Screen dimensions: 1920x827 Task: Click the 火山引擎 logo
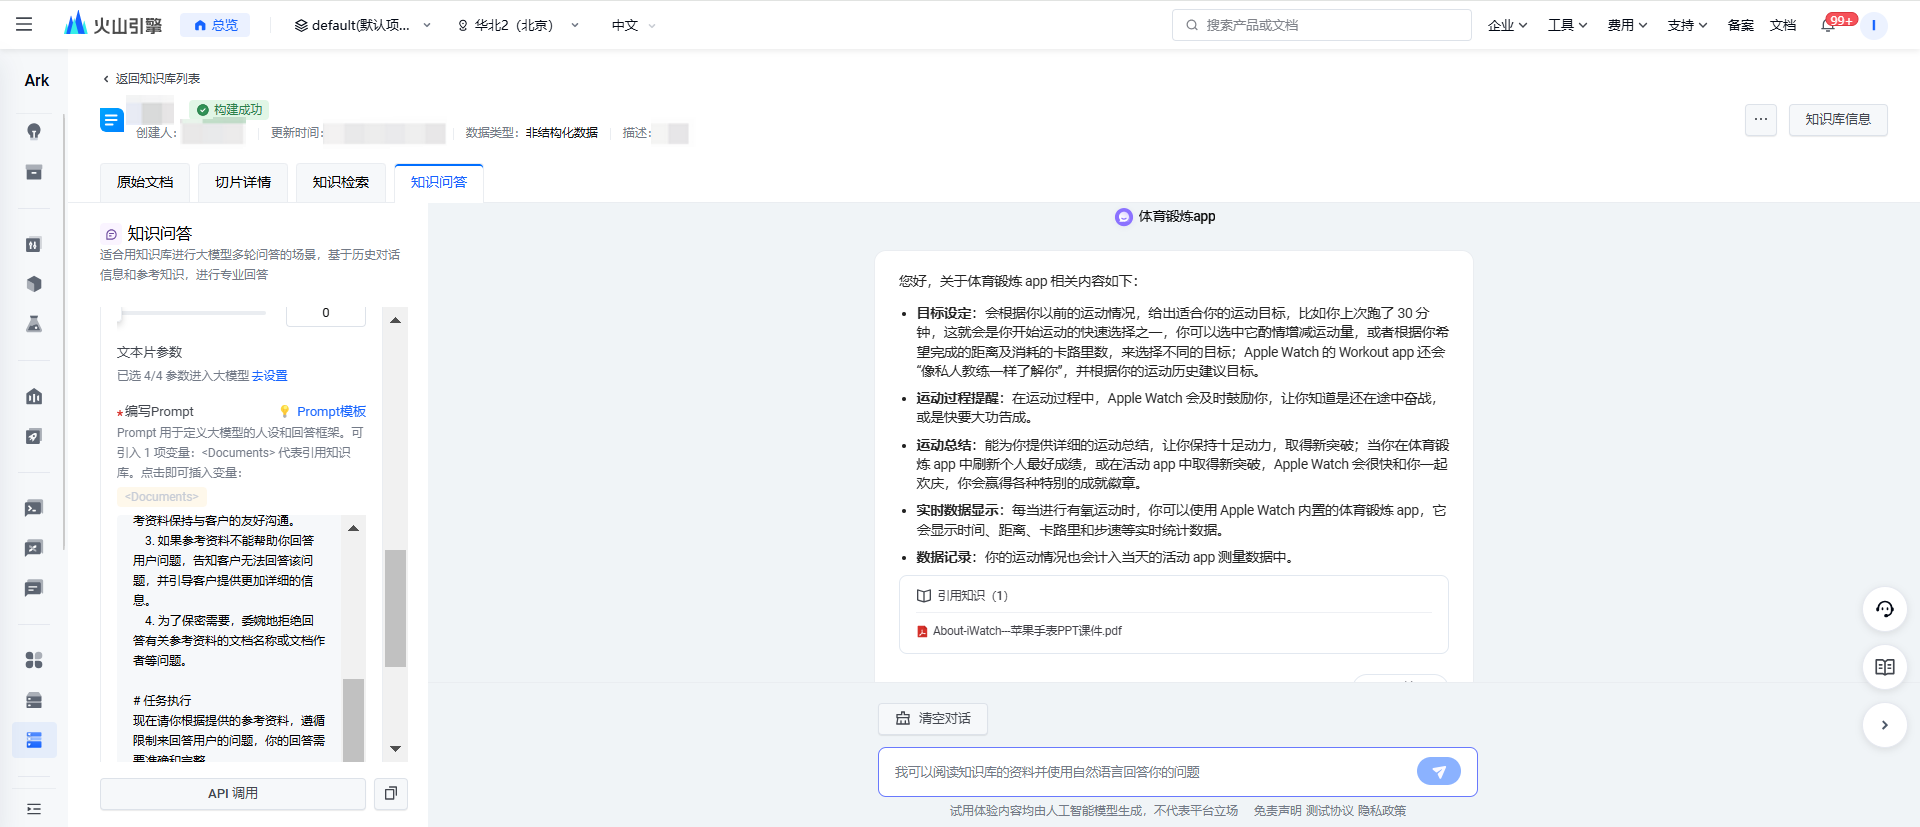point(112,24)
